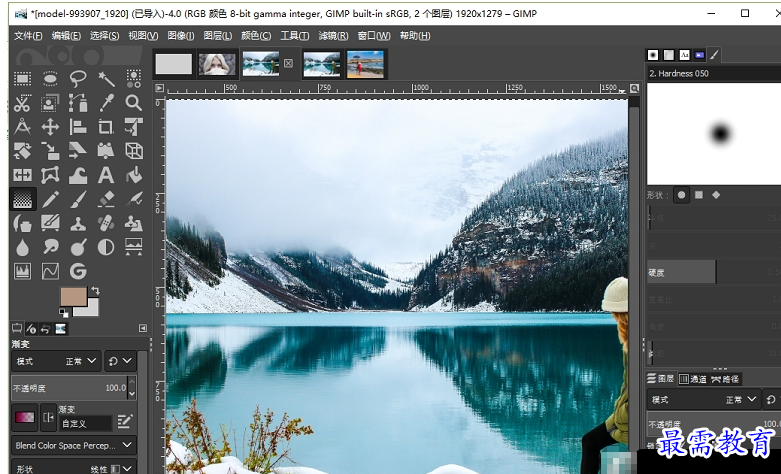Select the Ellipse Select tool
The image size is (781, 474).
50,79
